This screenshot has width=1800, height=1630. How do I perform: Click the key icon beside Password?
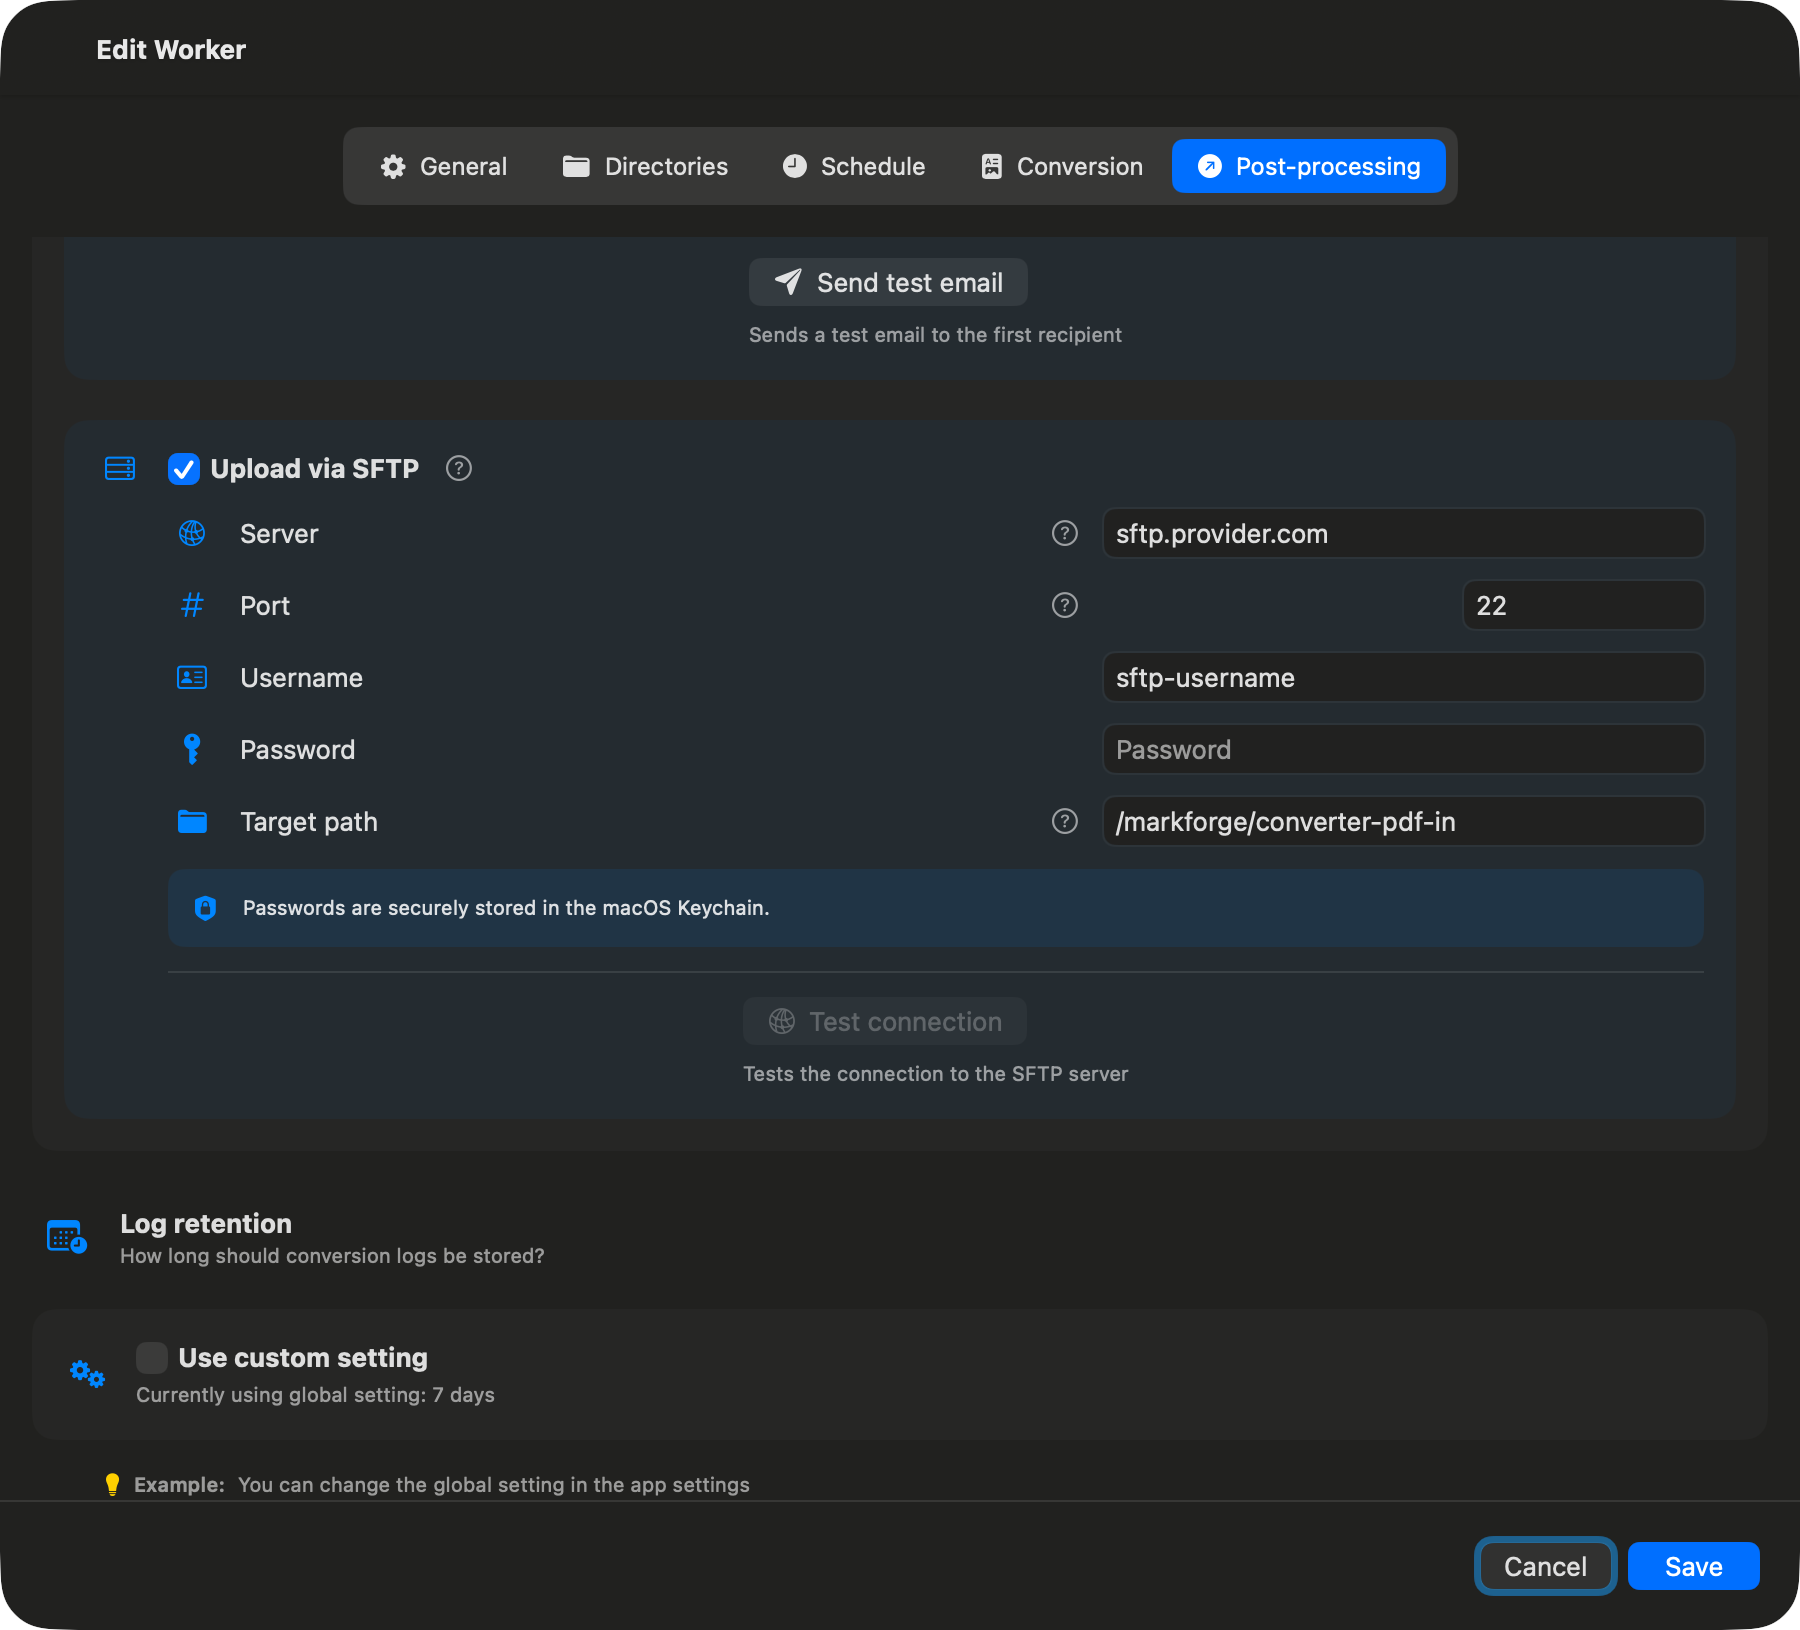(x=192, y=749)
